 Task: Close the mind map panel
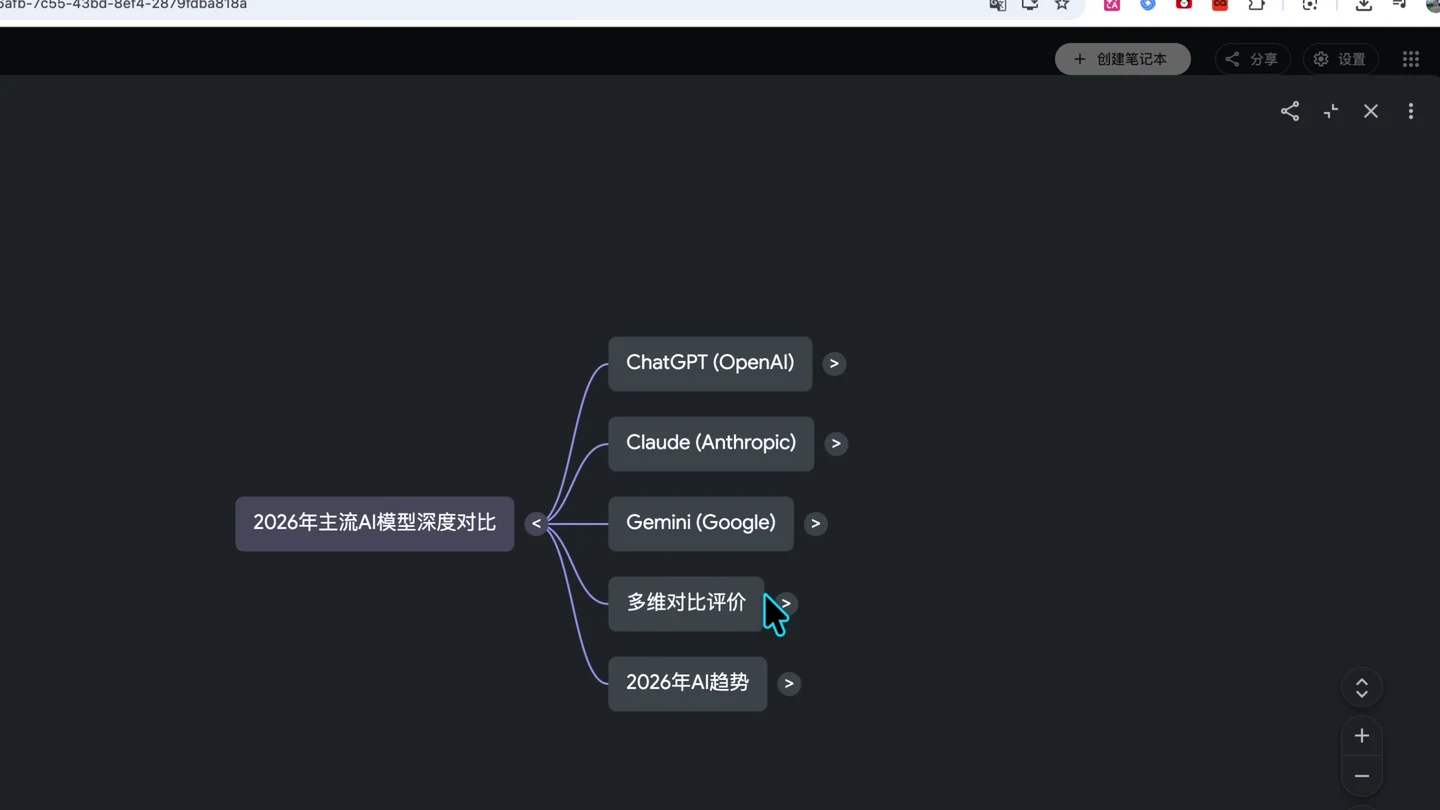pyautogui.click(x=1371, y=111)
